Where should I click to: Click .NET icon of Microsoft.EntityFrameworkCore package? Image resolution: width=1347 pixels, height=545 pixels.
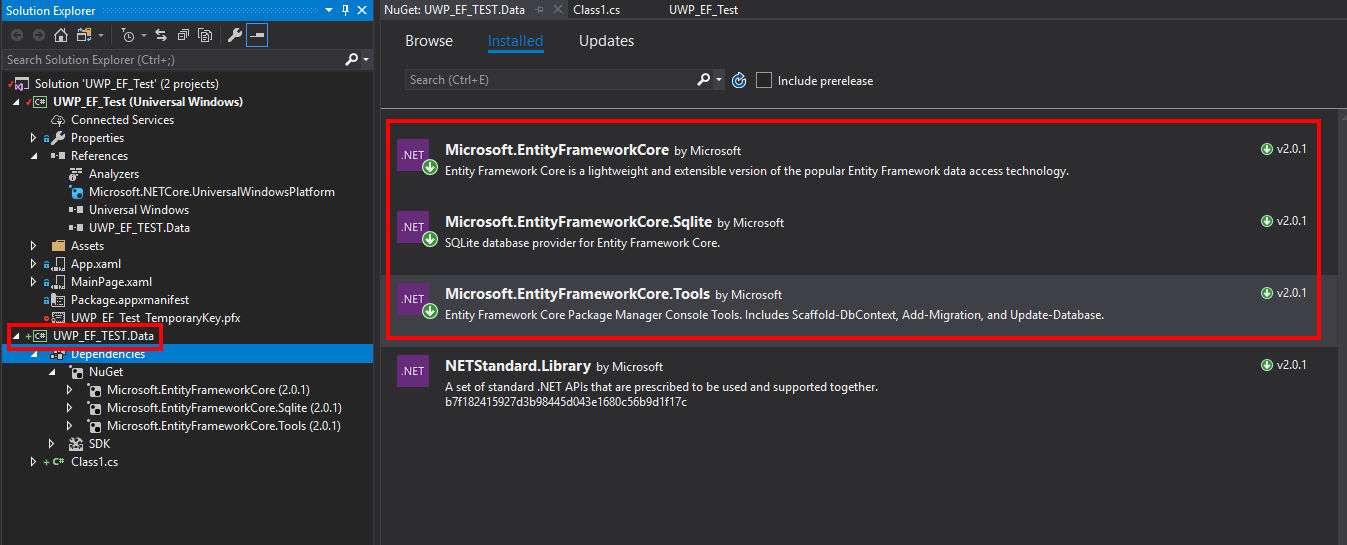[413, 156]
